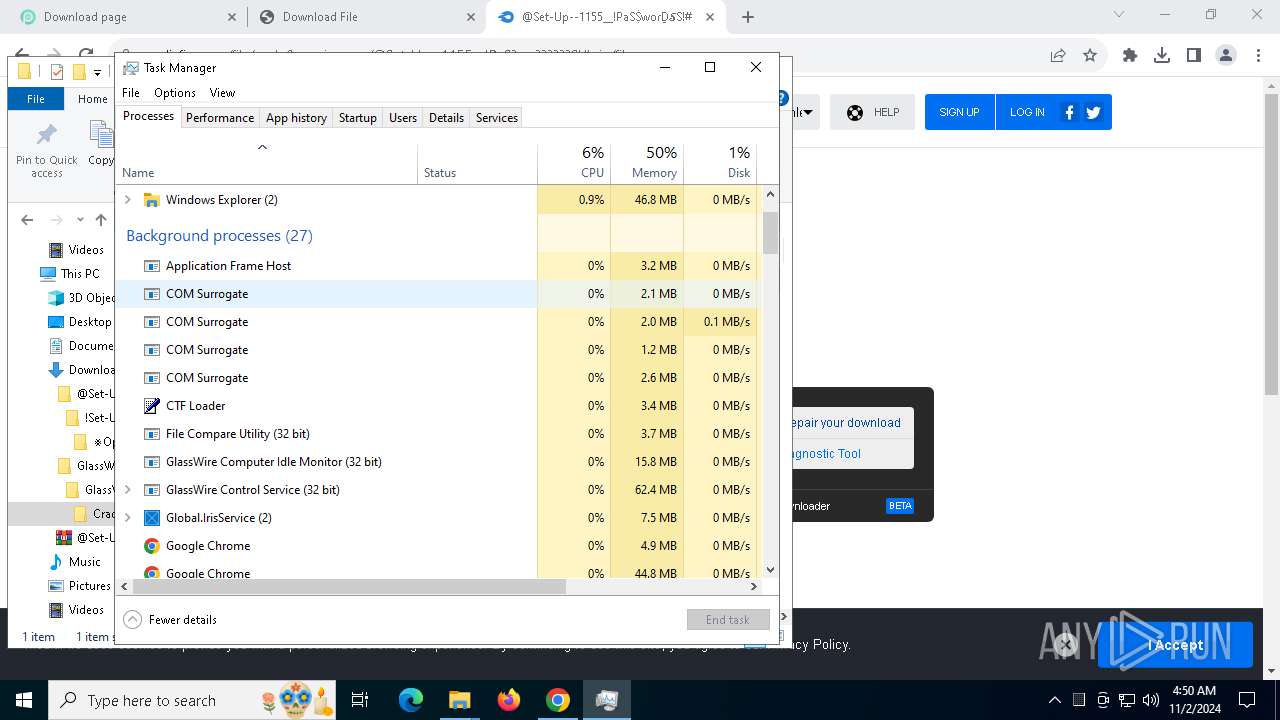Screen dimensions: 1280x720
Task: Click the End task button
Action: (728, 620)
